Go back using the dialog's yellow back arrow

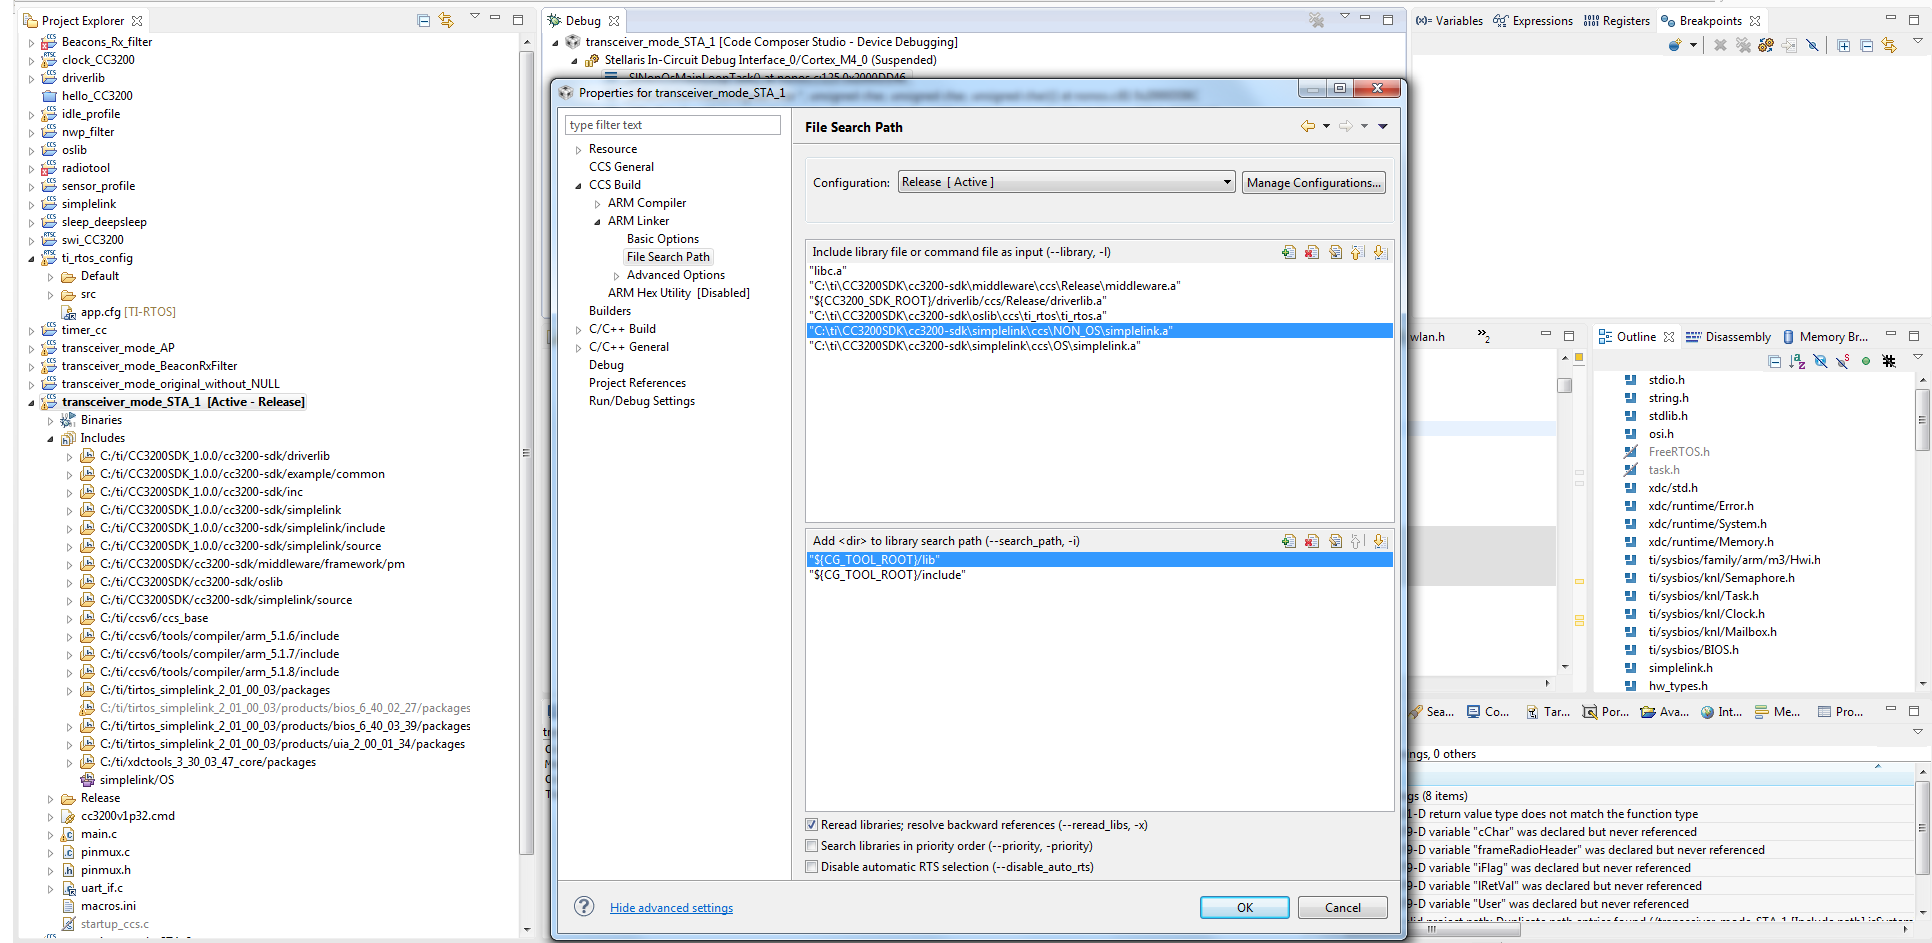coord(1307,126)
